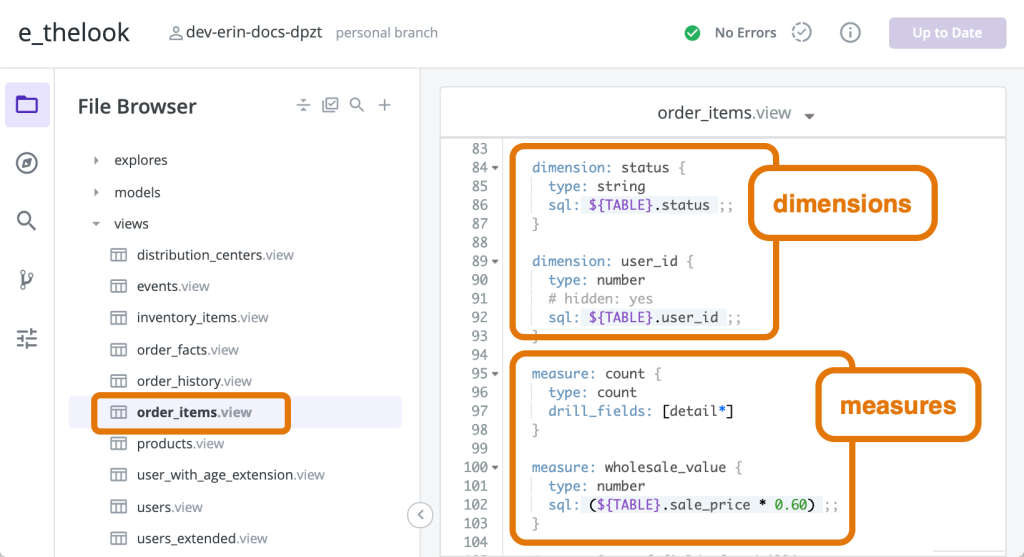Click the plus icon to add file
1024x557 pixels.
[x=384, y=106]
